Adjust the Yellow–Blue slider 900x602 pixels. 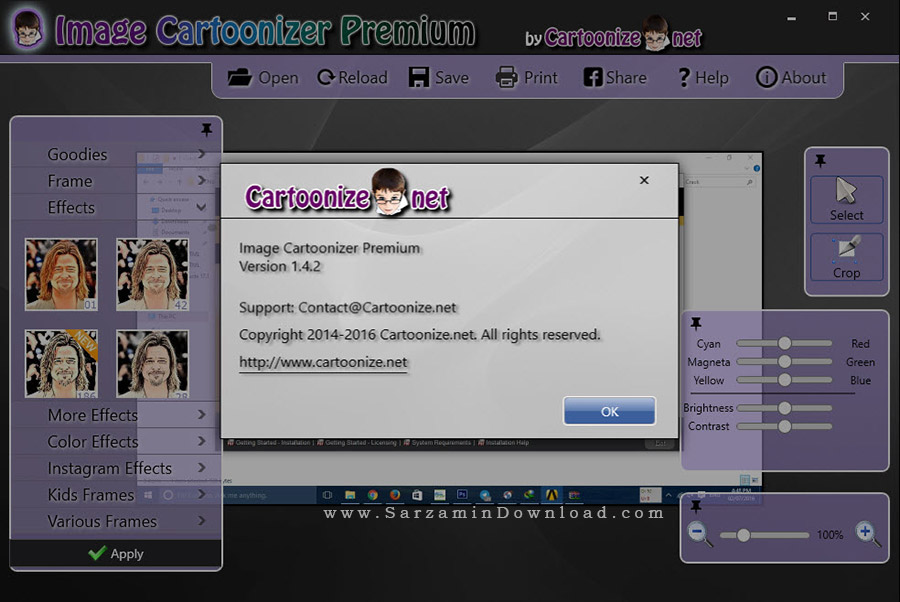tap(784, 380)
